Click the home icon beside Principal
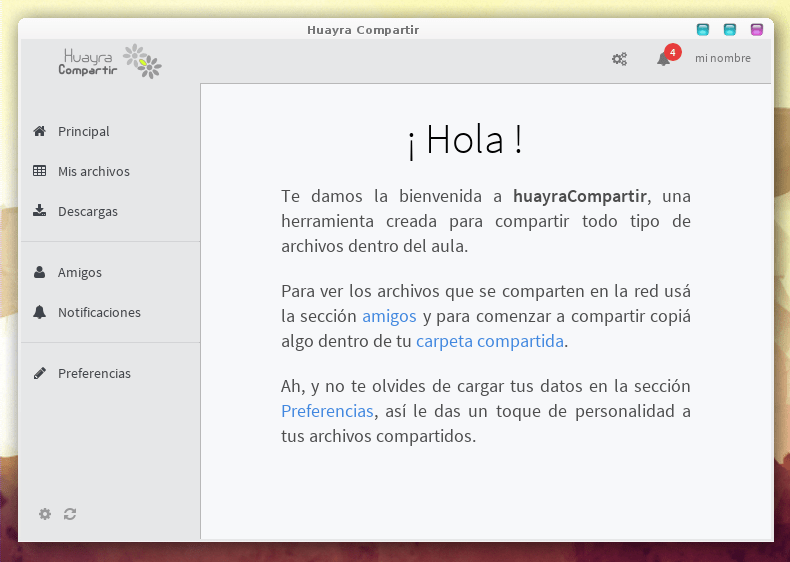This screenshot has height=562, width=790. (39, 131)
